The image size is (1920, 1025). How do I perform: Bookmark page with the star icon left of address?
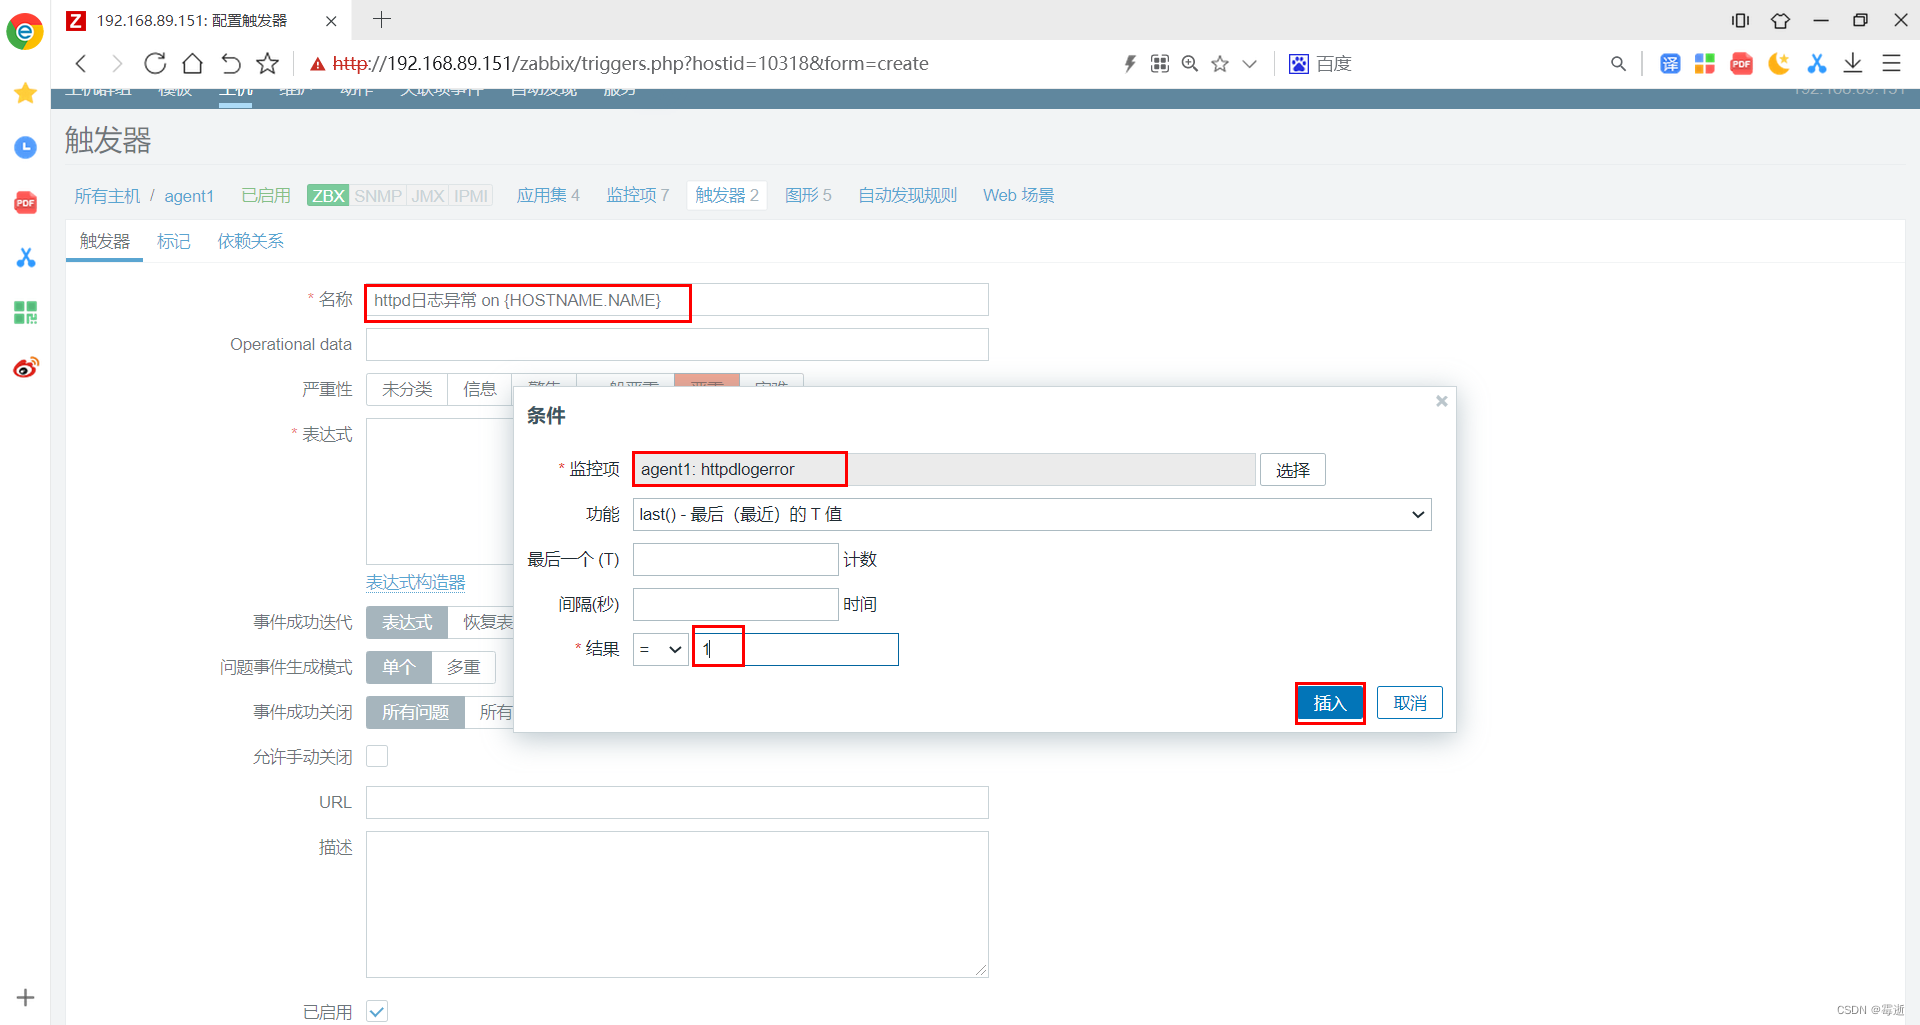pyautogui.click(x=267, y=64)
